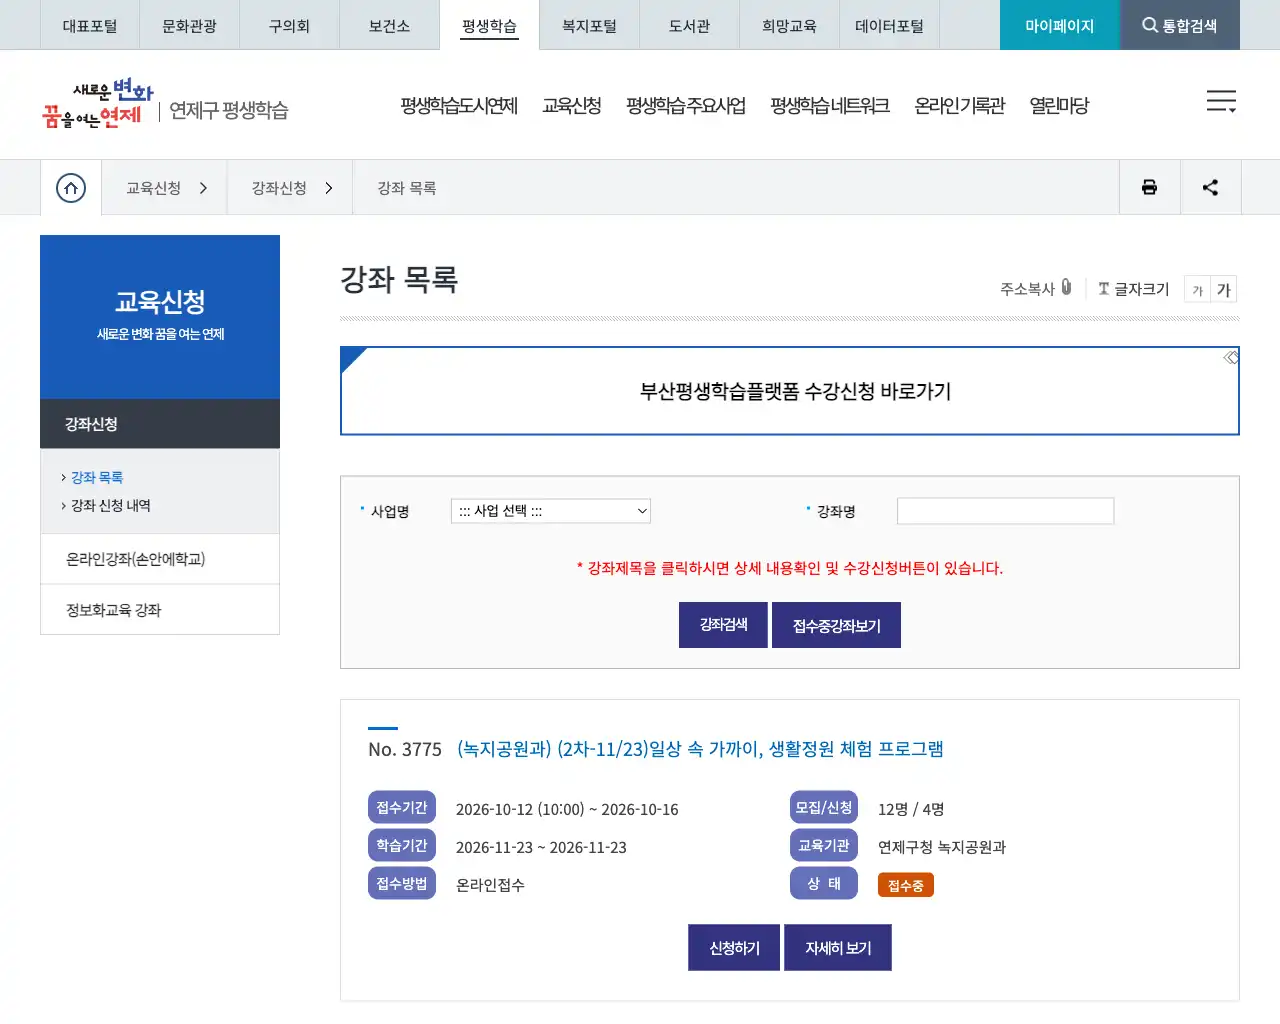The height and width of the screenshot is (1024, 1280).
Task: Click the 접수중 status badge
Action: 905,885
